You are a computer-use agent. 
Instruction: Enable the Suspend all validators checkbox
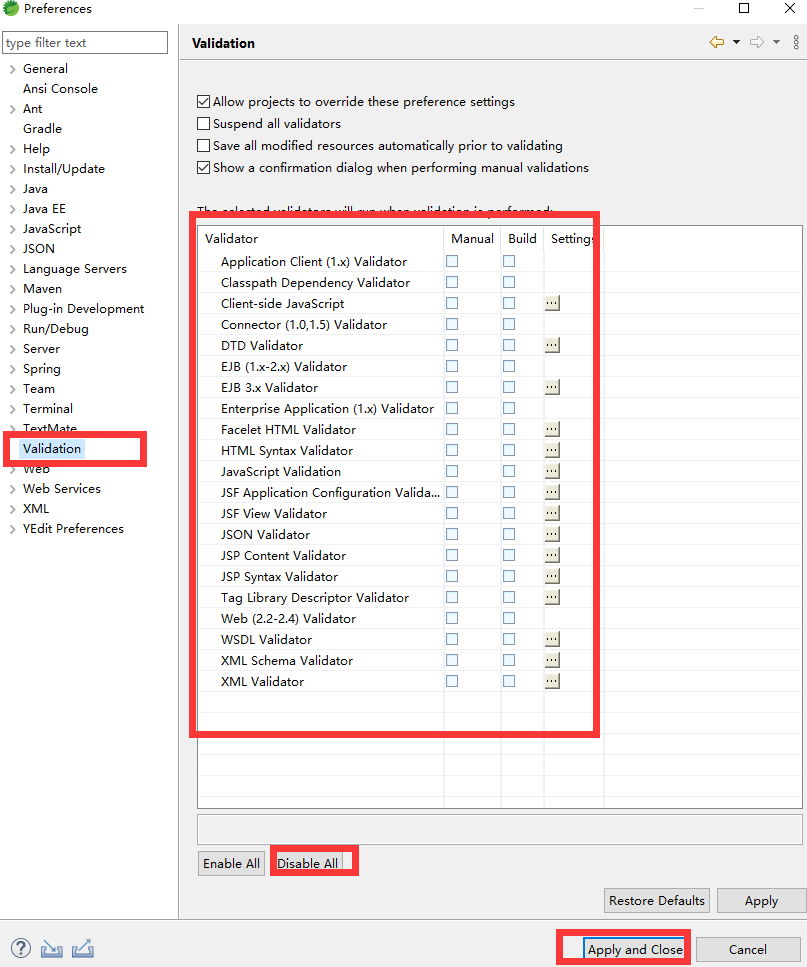(x=203, y=123)
